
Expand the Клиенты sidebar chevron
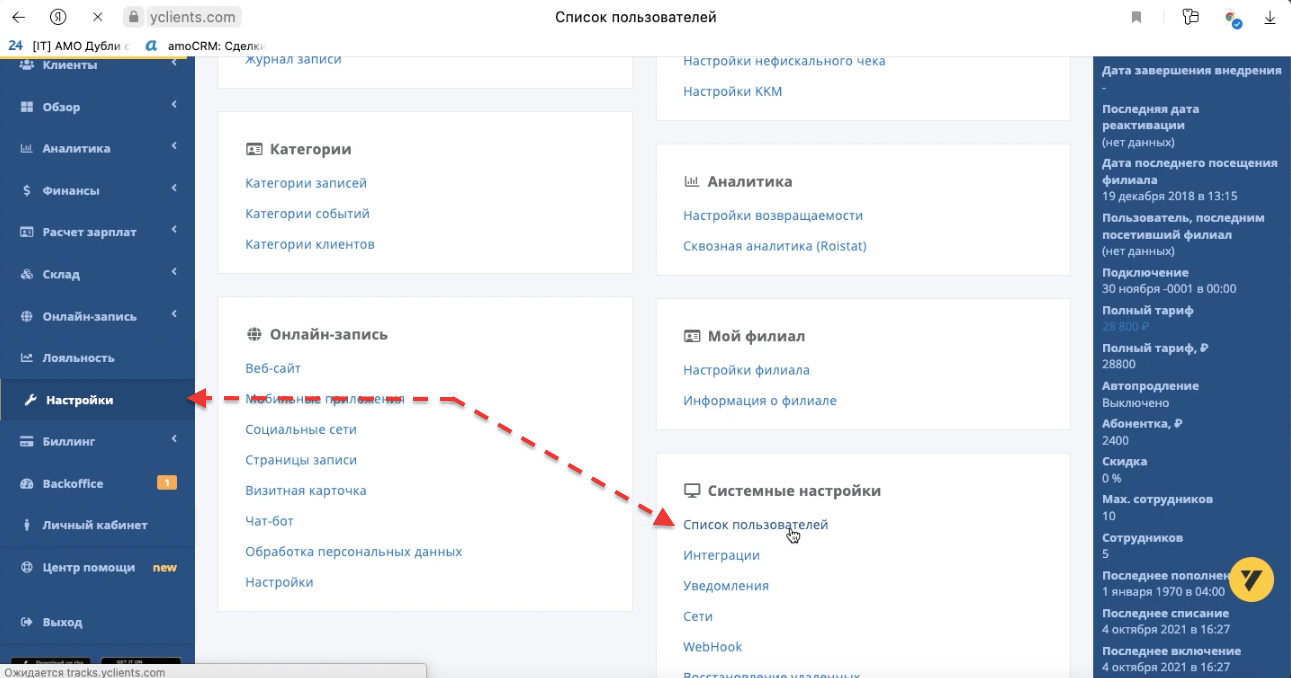click(174, 63)
